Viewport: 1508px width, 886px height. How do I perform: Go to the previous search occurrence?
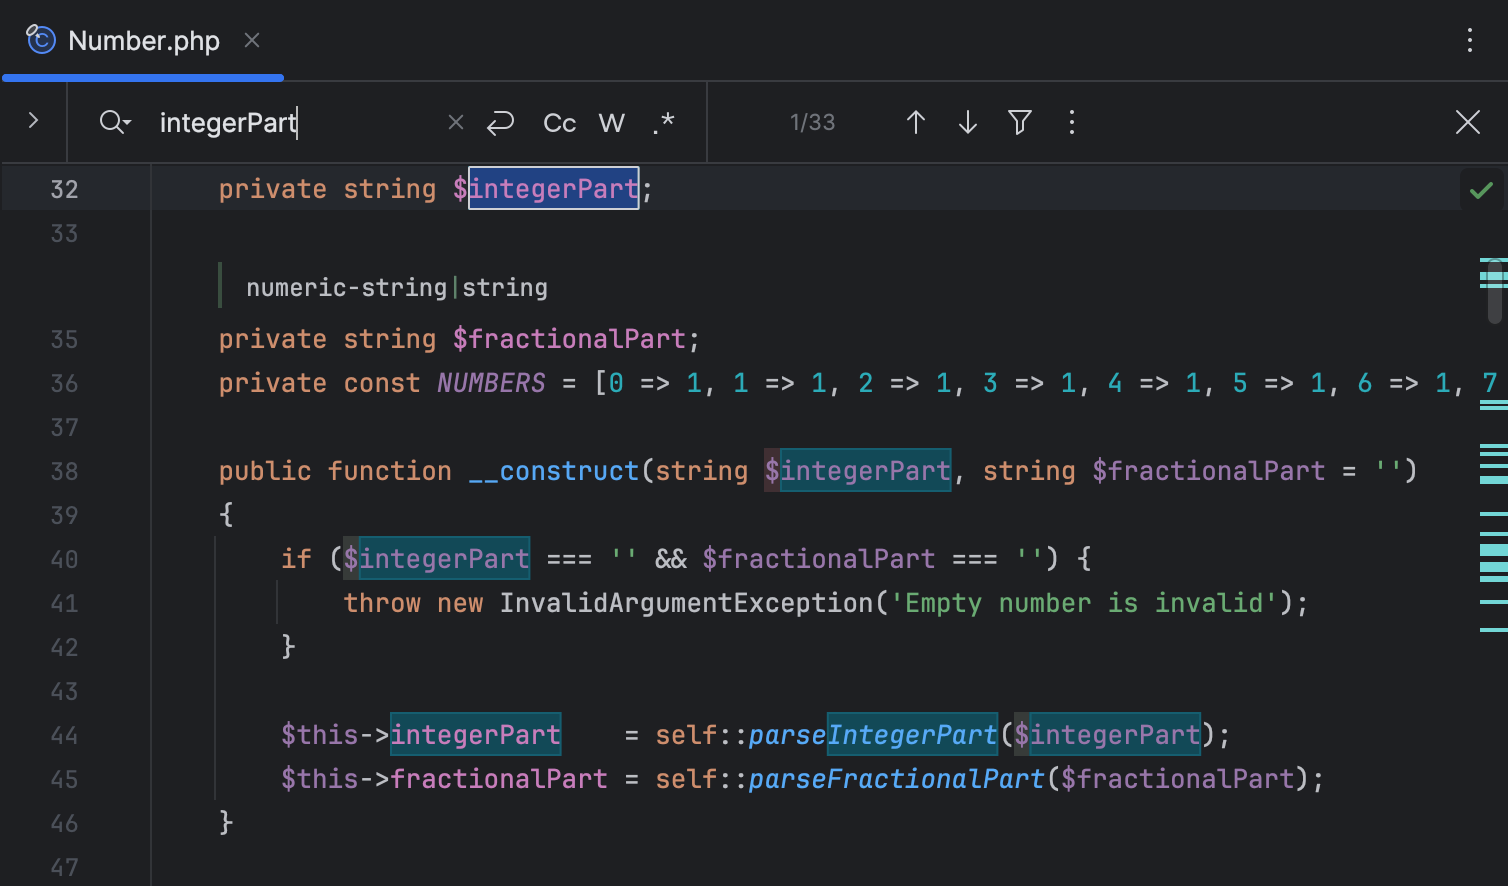[915, 122]
